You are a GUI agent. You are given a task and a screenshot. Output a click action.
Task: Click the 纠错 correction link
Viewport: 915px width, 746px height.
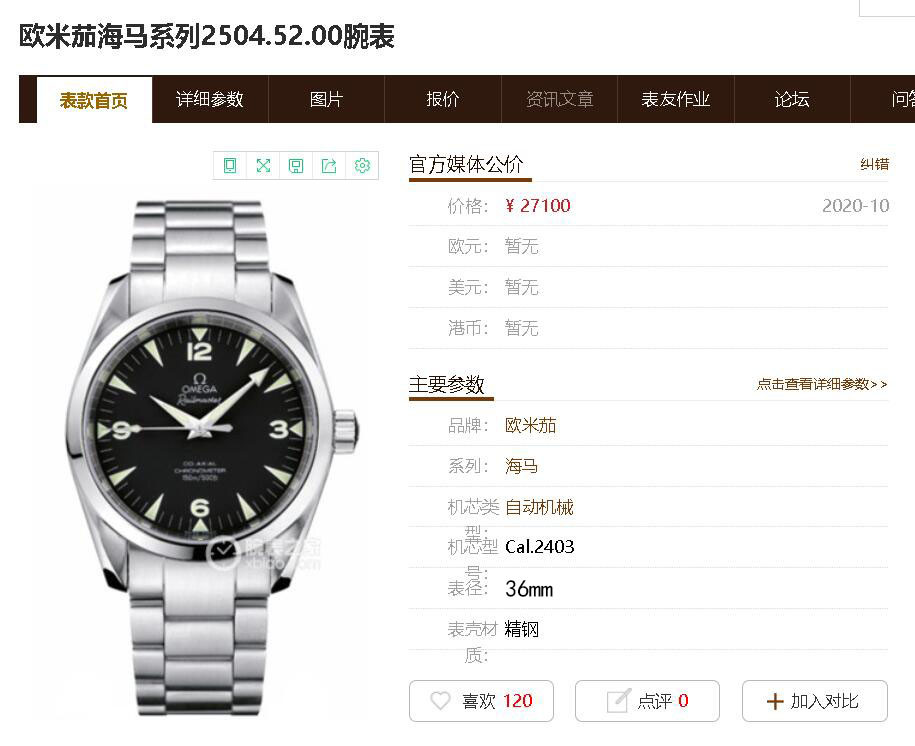[x=874, y=164]
